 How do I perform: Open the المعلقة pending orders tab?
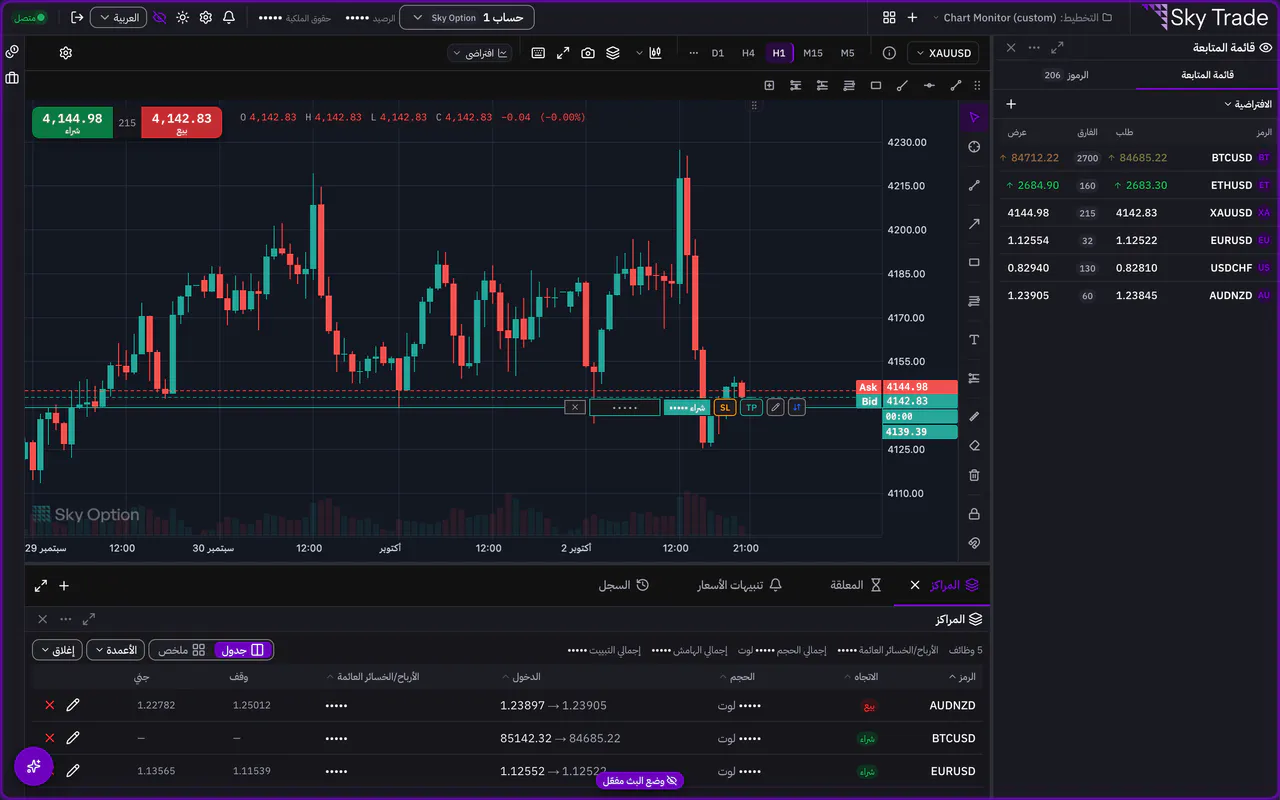(x=856, y=585)
